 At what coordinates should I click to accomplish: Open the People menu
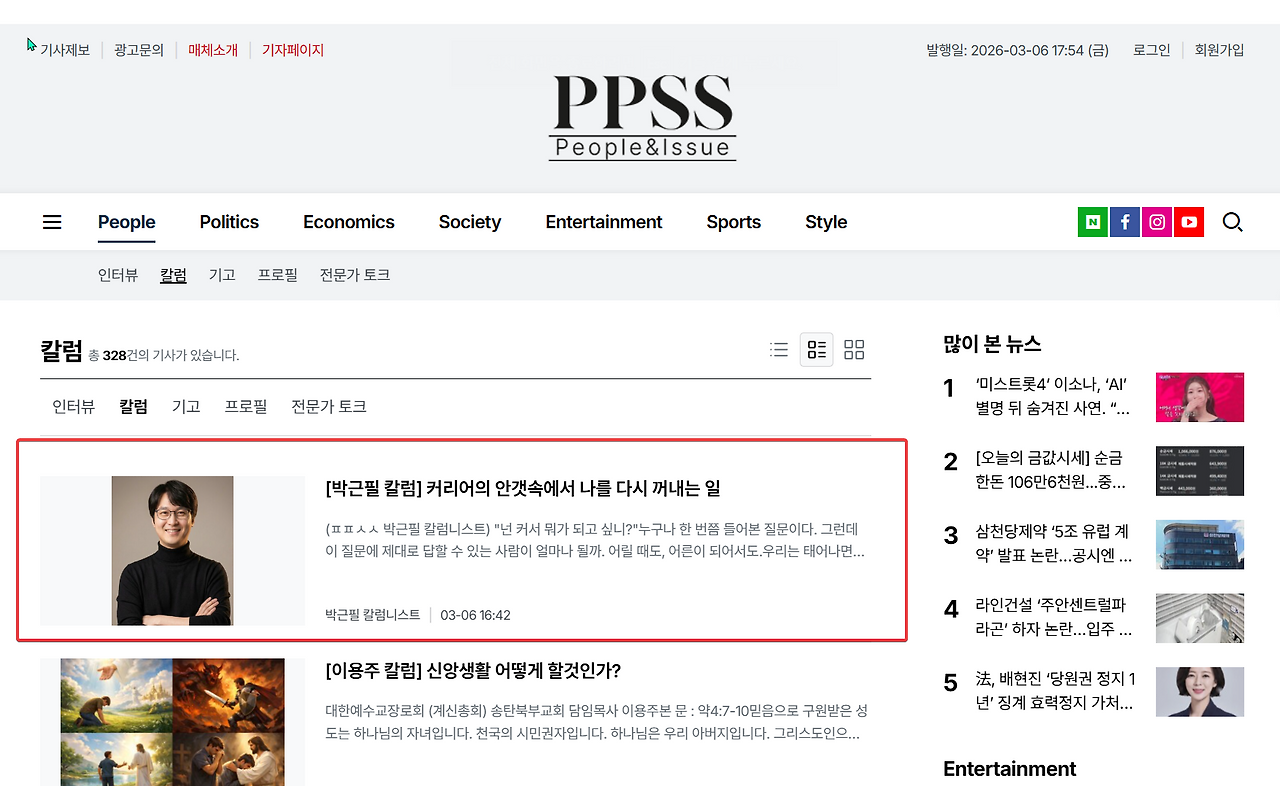point(127,222)
